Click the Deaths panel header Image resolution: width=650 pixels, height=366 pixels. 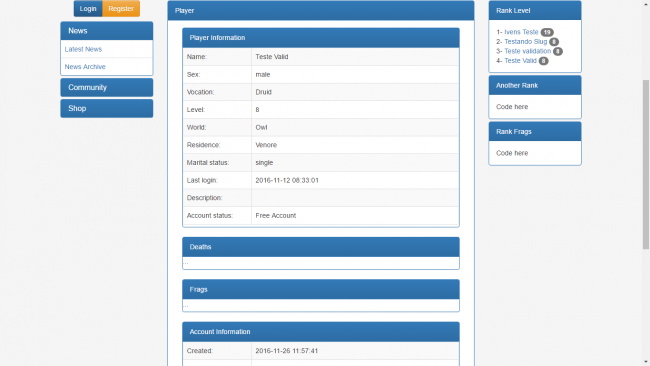click(321, 247)
